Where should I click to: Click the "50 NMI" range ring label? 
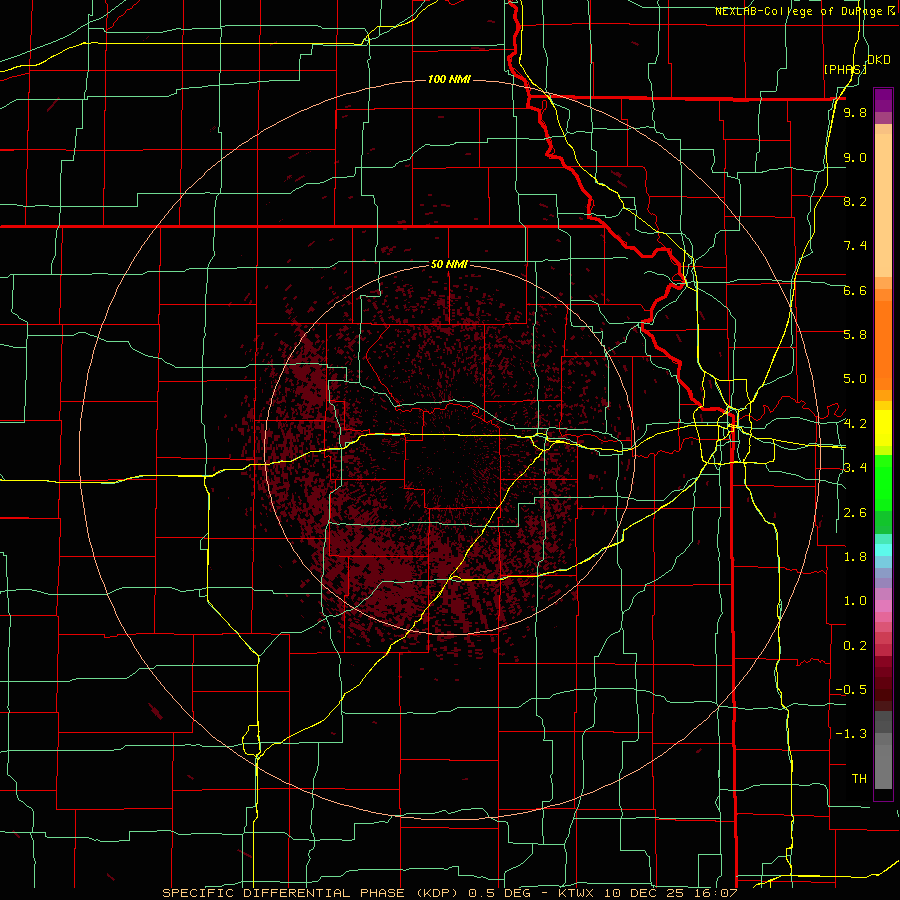449,264
